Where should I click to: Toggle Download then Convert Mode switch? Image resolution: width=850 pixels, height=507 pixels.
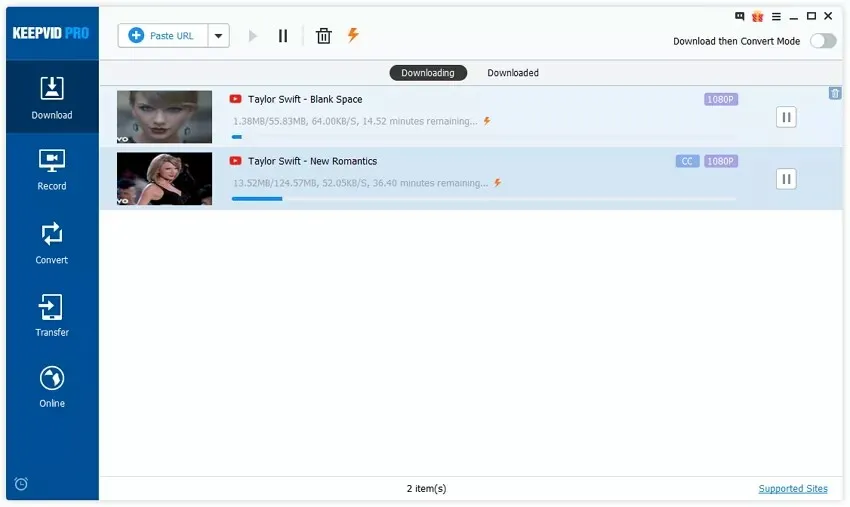(x=823, y=41)
